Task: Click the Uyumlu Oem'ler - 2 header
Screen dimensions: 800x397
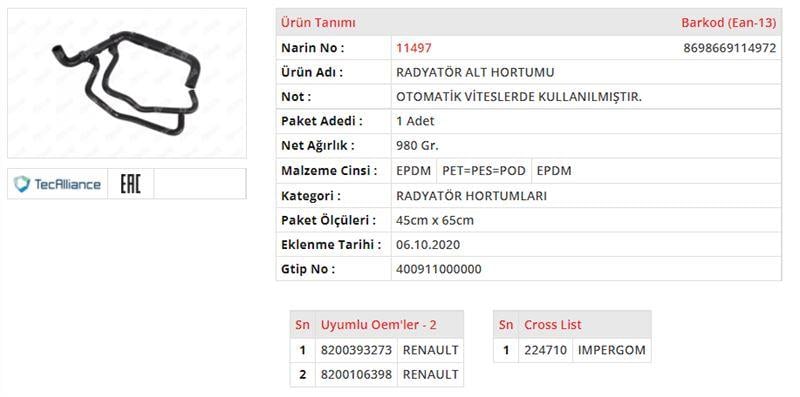Action: point(379,325)
